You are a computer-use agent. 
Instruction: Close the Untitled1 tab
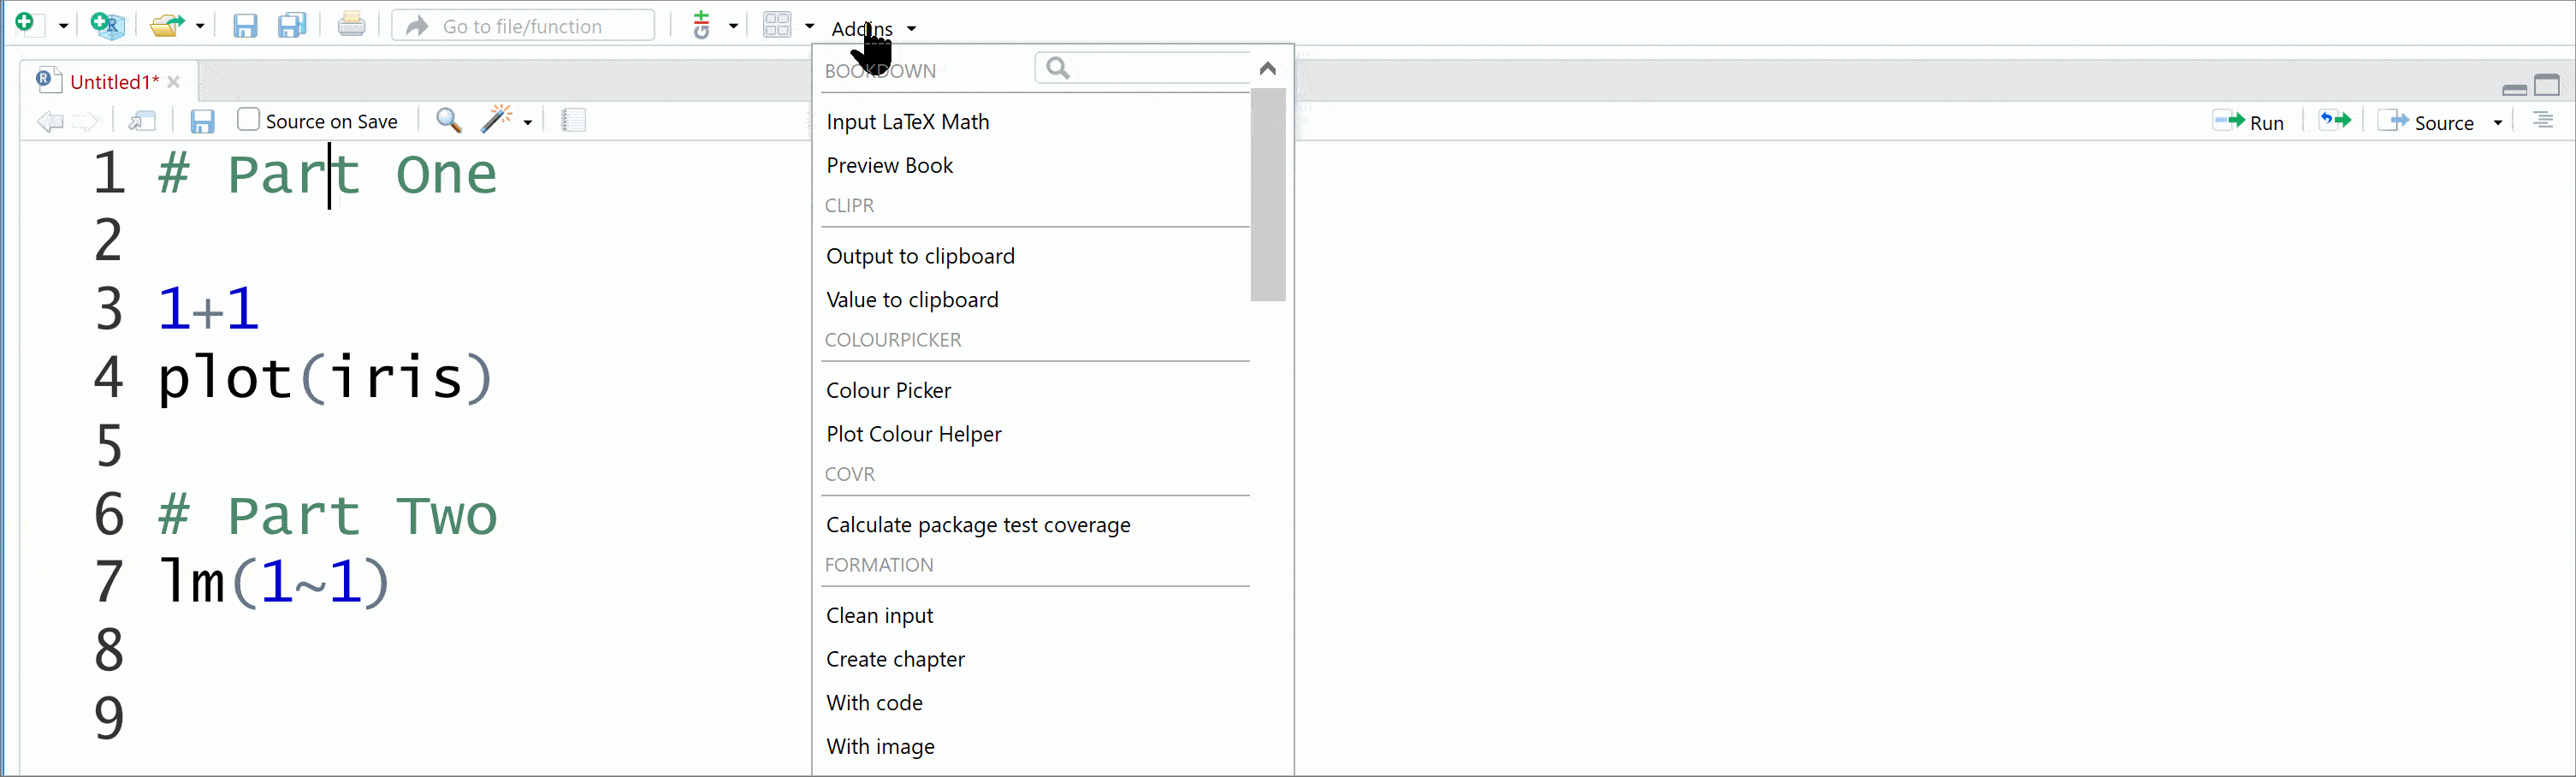174,82
